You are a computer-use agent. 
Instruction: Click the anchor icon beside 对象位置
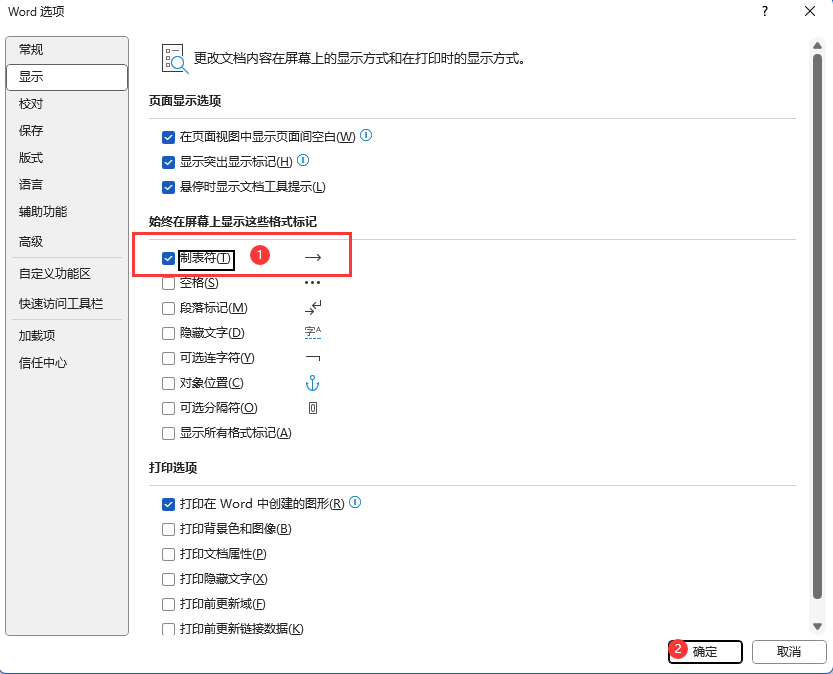(x=312, y=382)
